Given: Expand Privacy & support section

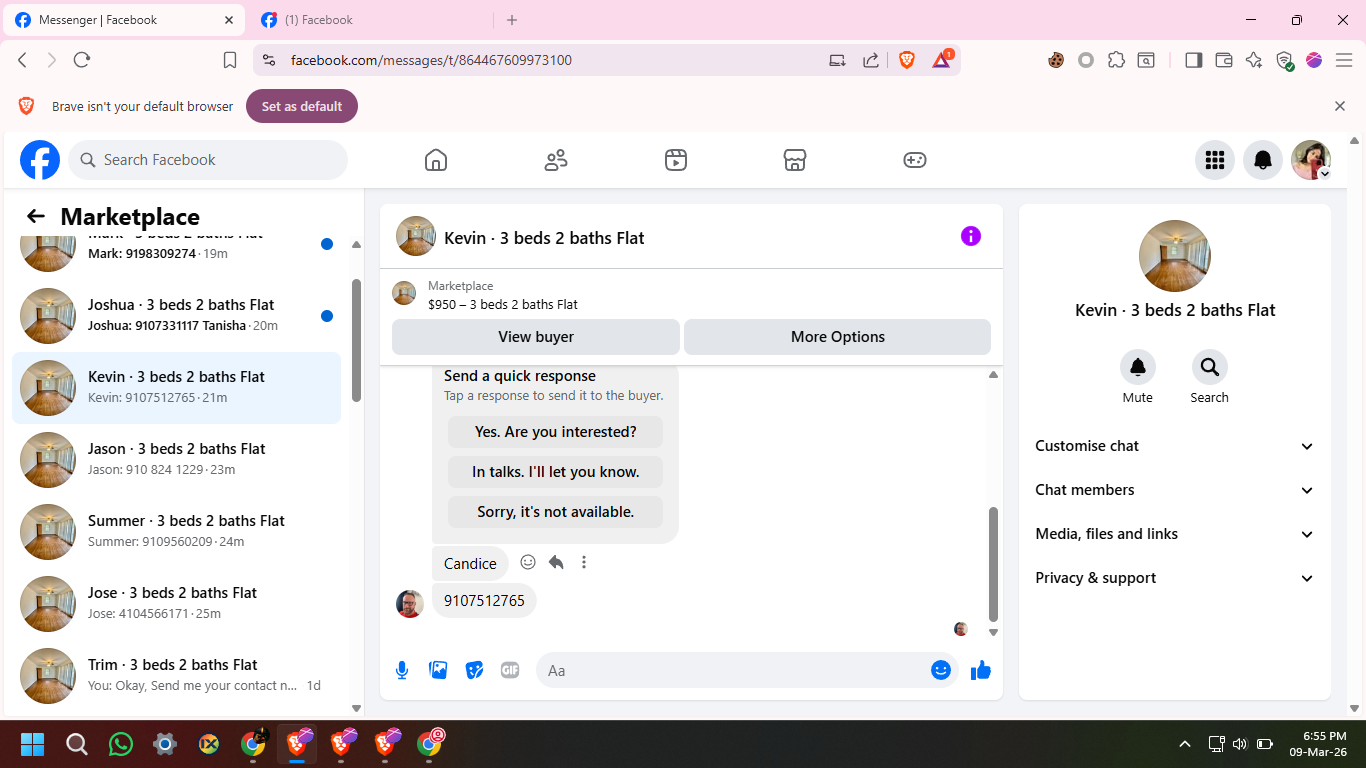Looking at the screenshot, I should click(1175, 578).
